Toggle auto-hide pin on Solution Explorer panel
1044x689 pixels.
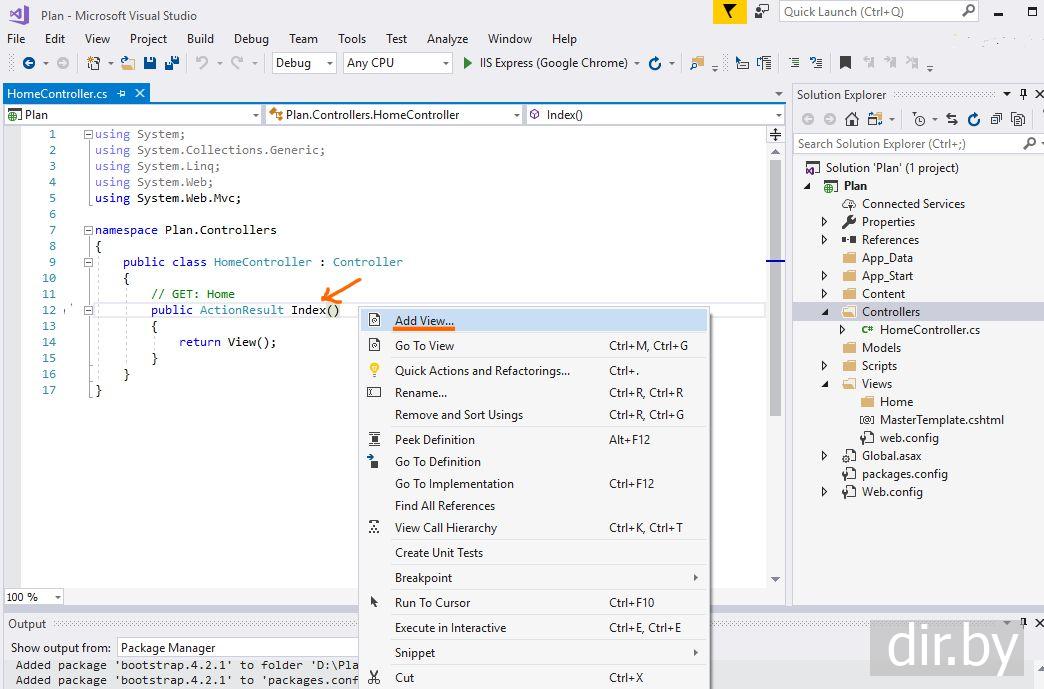coord(1023,94)
